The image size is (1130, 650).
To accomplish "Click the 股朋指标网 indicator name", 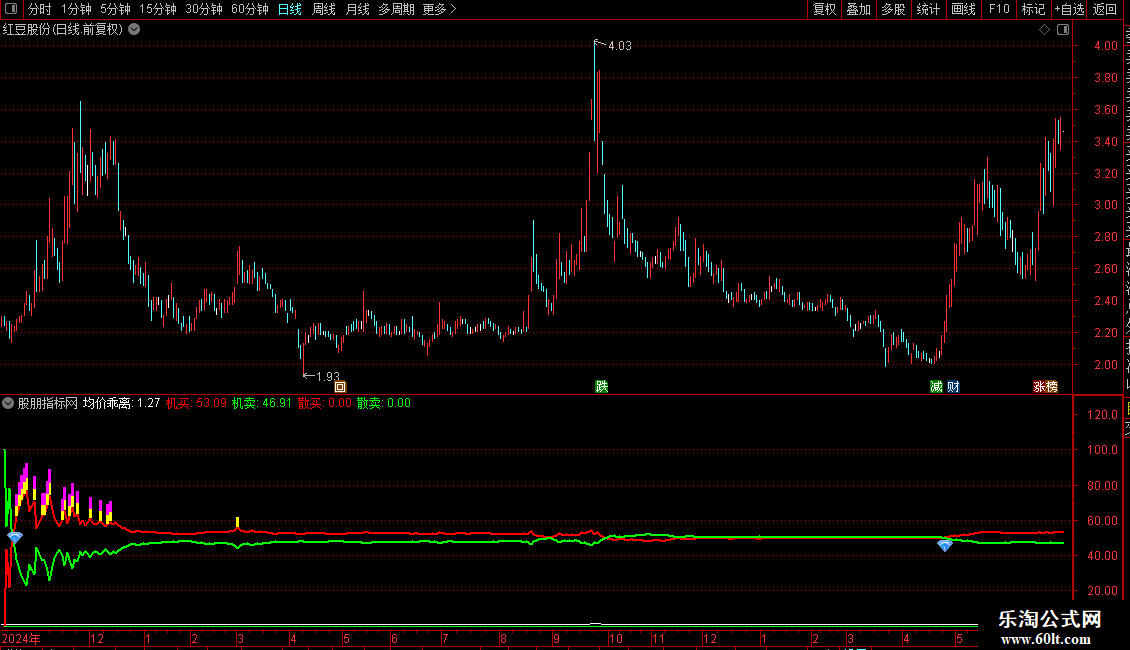I will pos(48,404).
